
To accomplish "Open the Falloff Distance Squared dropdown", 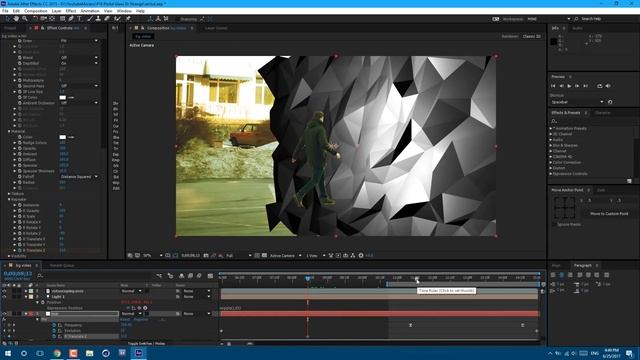I will [x=79, y=177].
